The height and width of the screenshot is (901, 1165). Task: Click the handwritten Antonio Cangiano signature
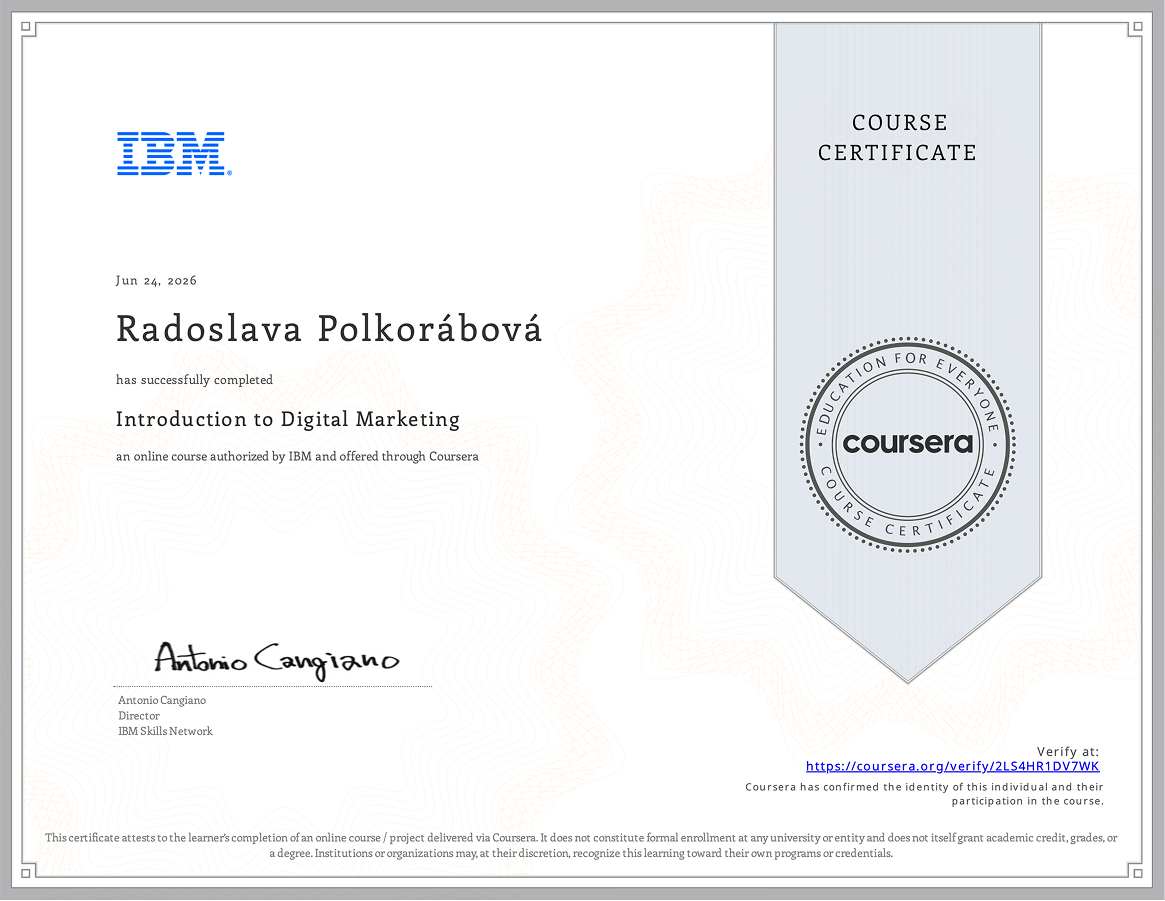[276, 660]
